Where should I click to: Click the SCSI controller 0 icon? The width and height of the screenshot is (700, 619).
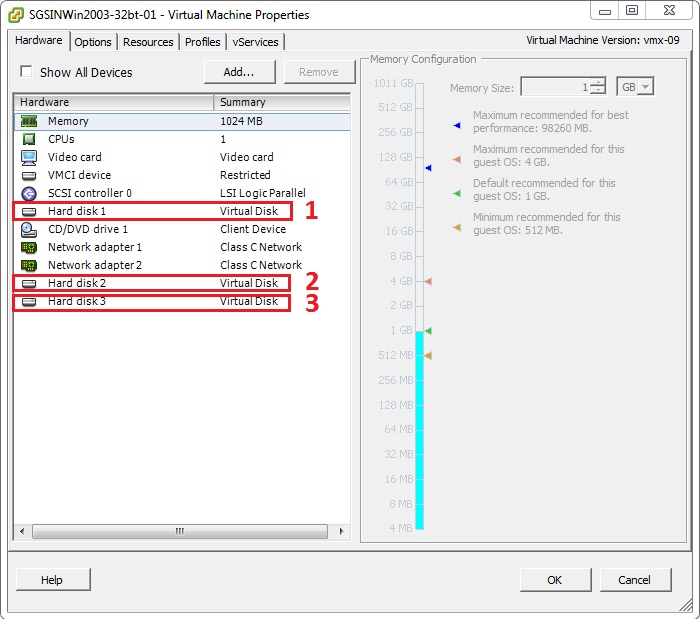29,193
